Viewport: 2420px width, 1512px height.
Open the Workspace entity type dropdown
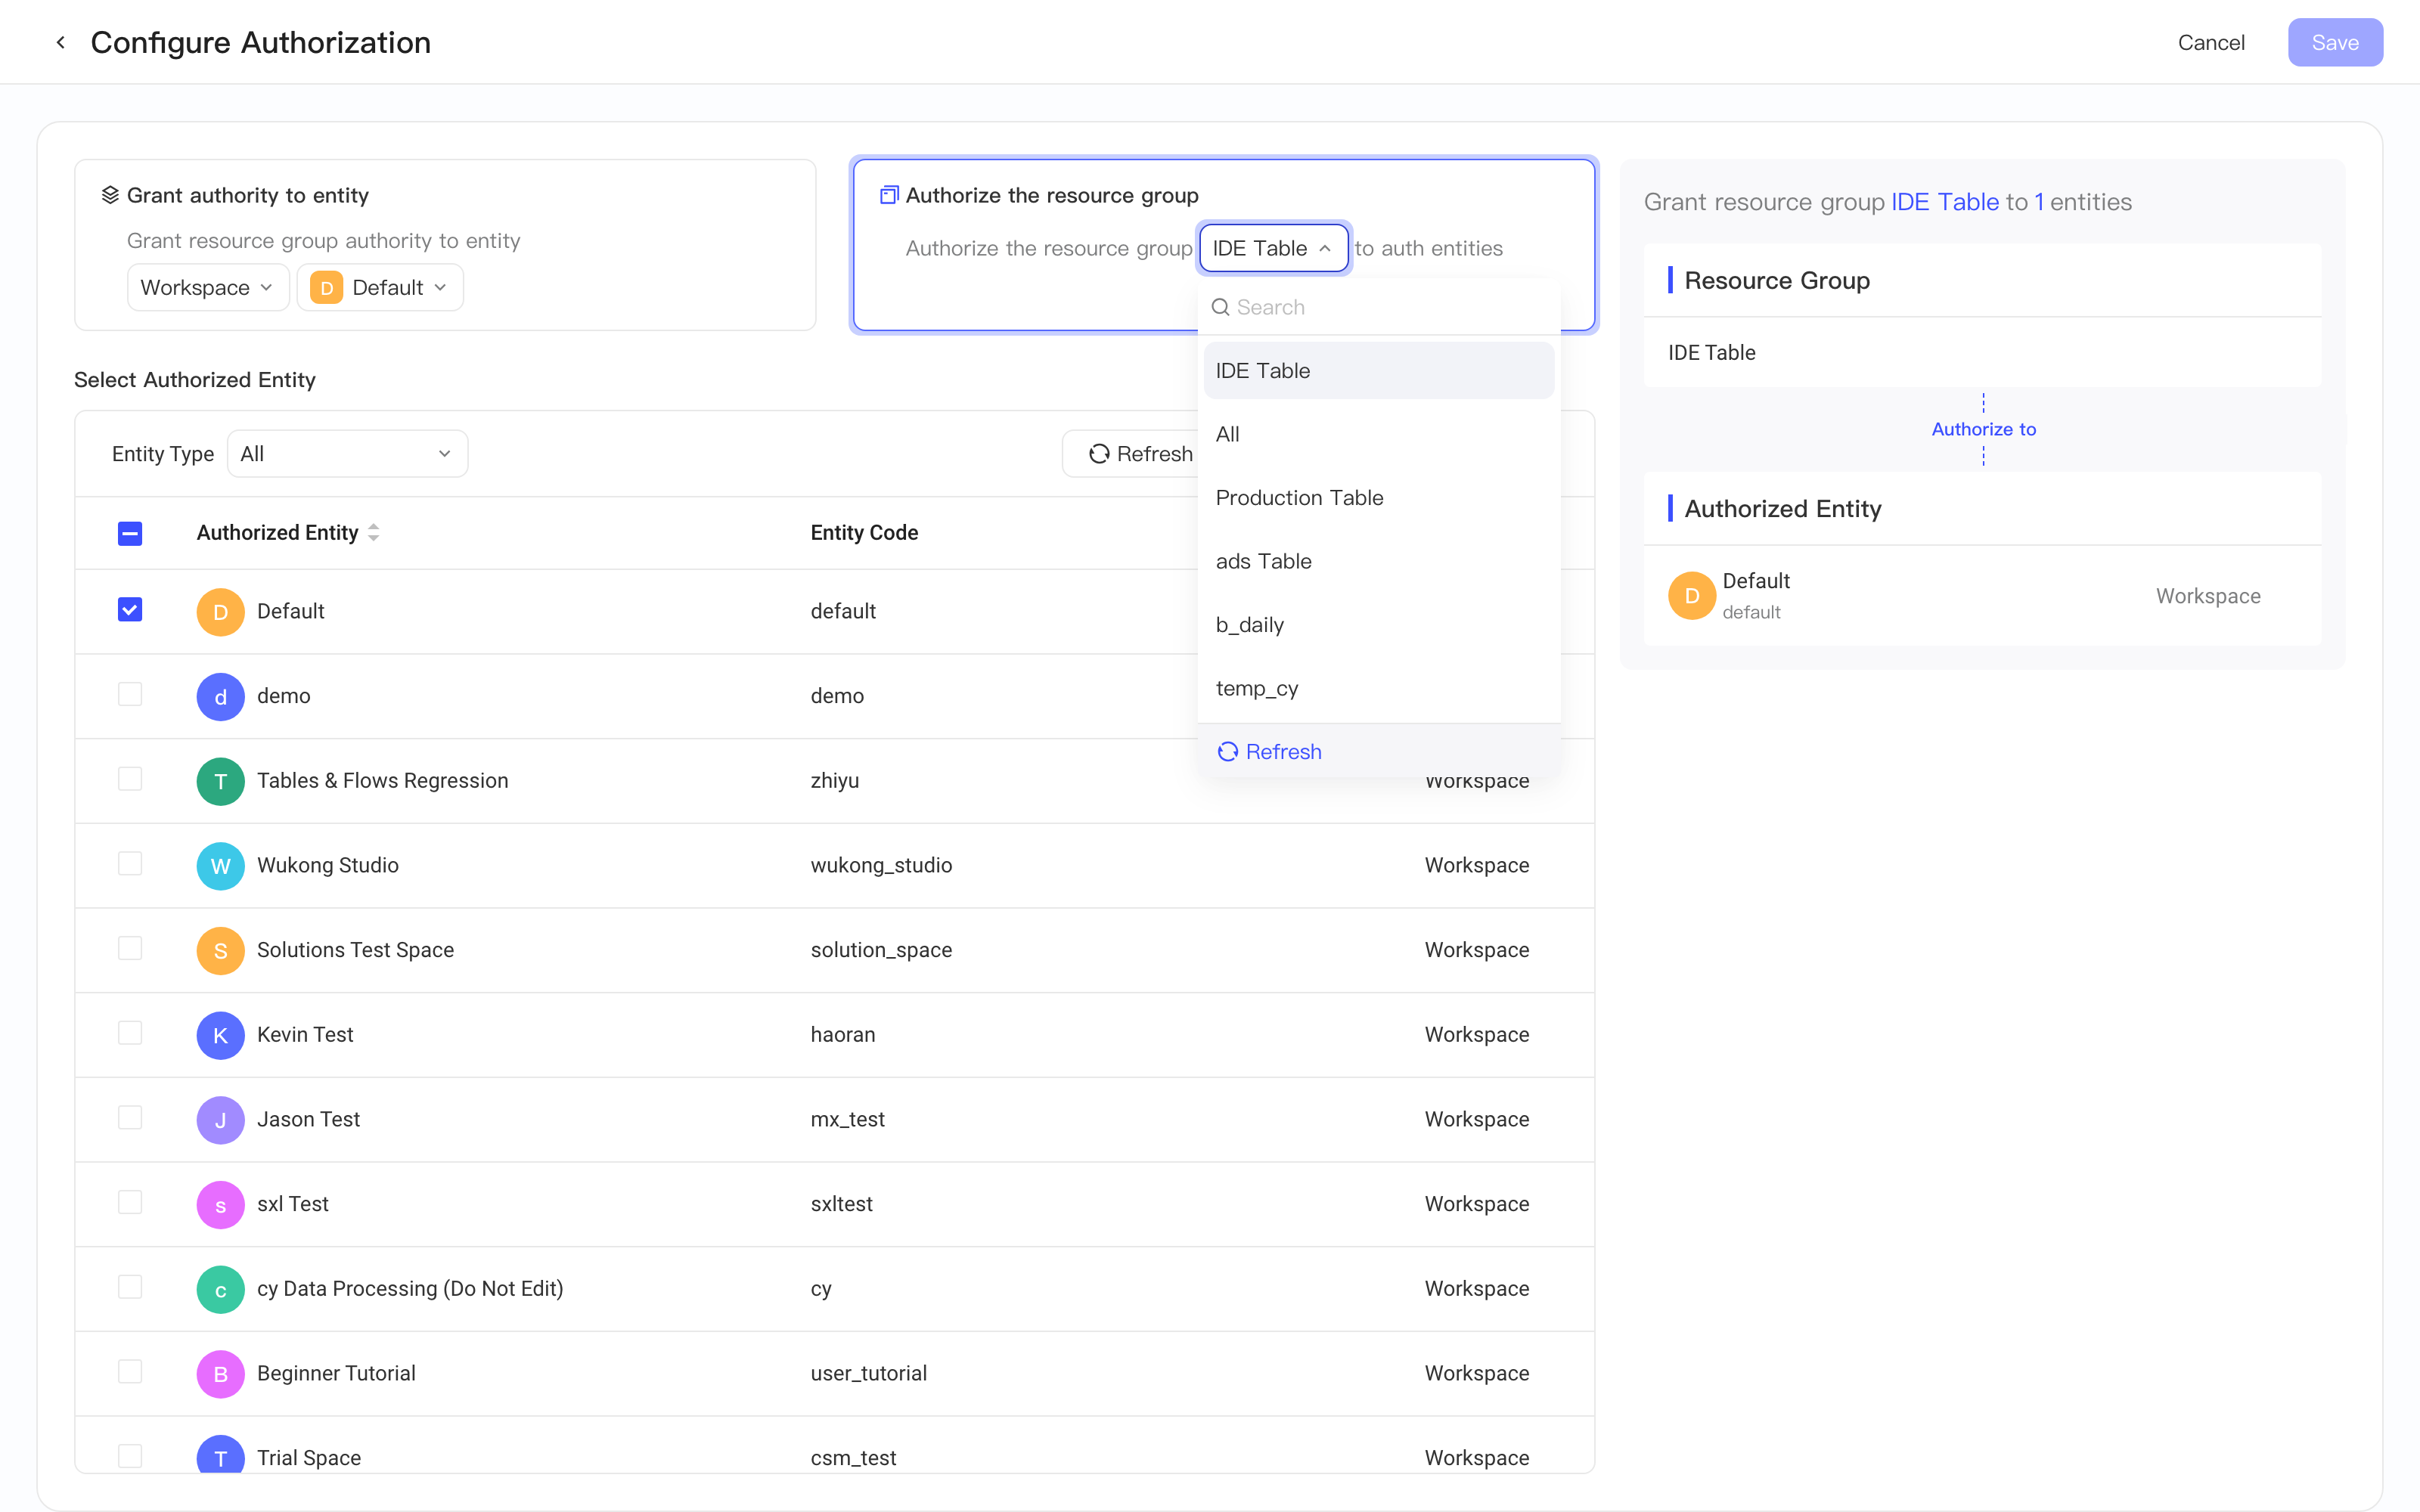(208, 288)
